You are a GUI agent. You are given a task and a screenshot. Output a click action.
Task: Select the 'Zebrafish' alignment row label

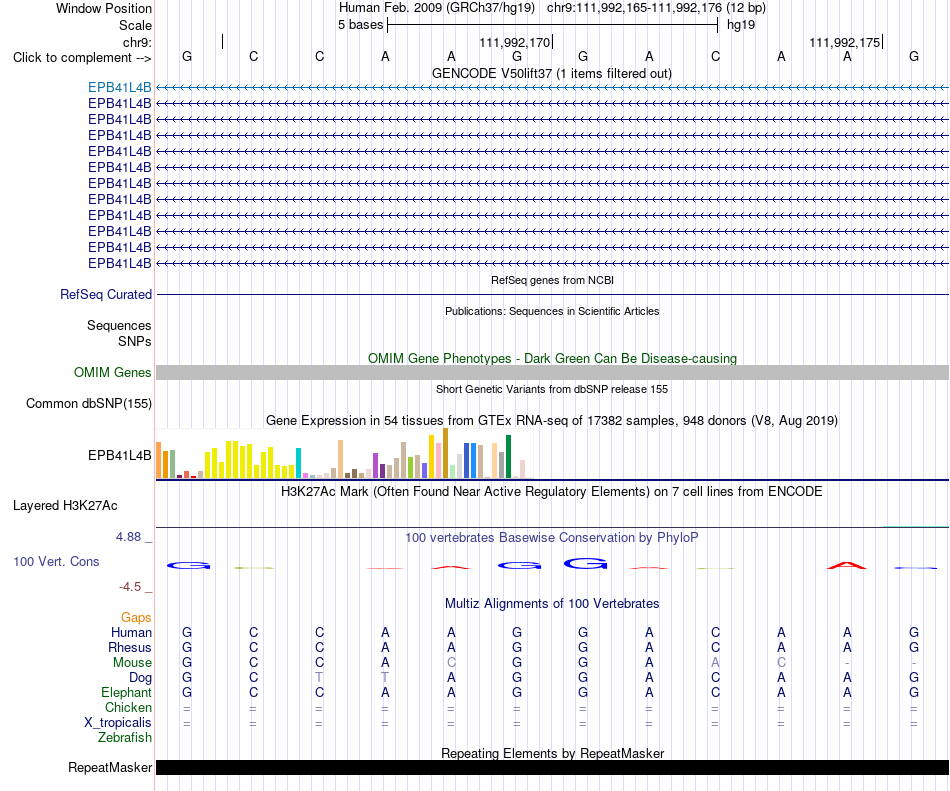tap(125, 738)
